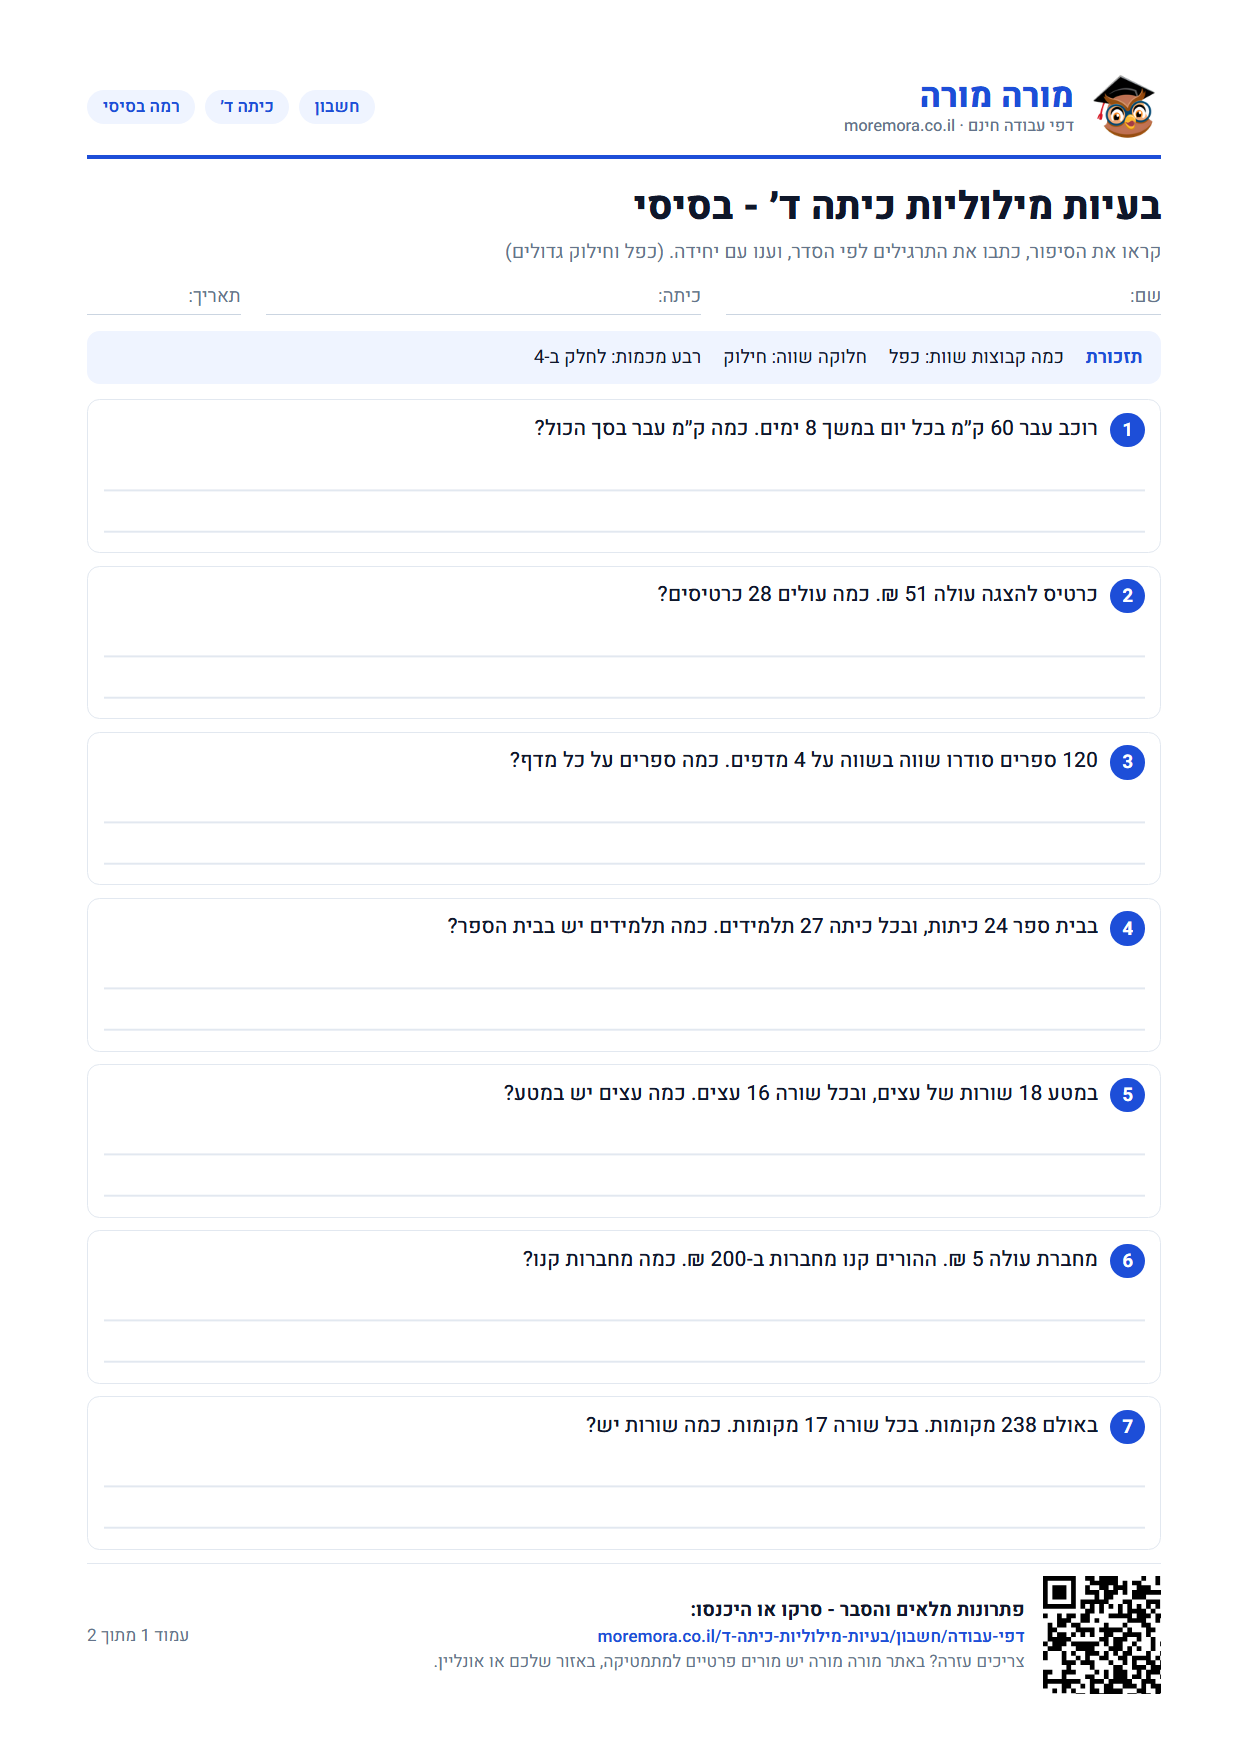Click question number badge 6
The height and width of the screenshot is (1754, 1240).
click(1127, 1260)
